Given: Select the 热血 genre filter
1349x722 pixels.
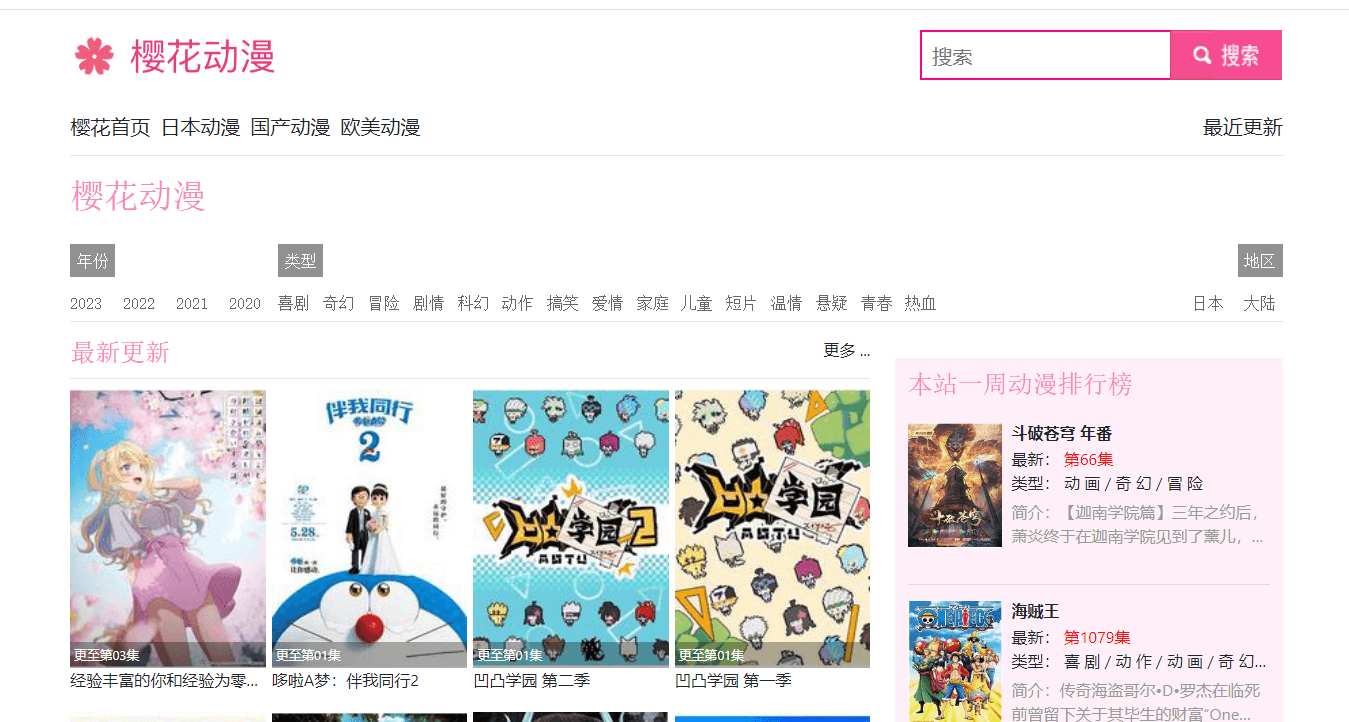Looking at the screenshot, I should pos(920,303).
